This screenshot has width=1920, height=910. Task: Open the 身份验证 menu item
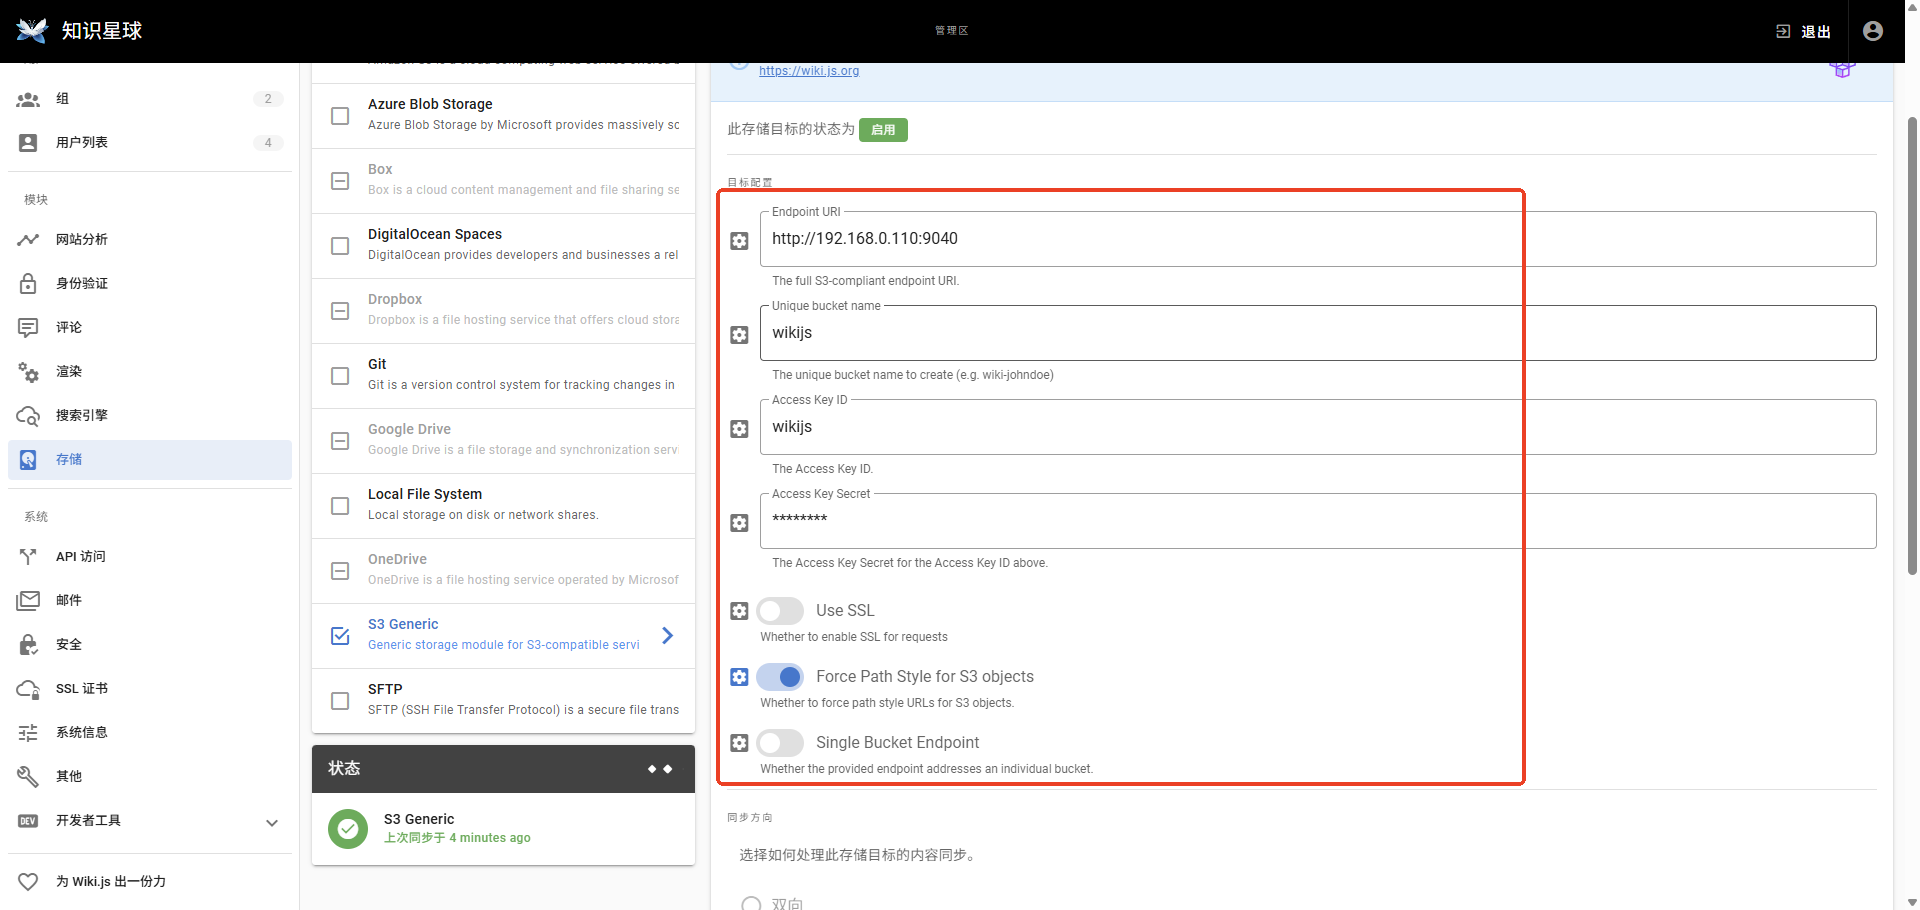pos(150,284)
